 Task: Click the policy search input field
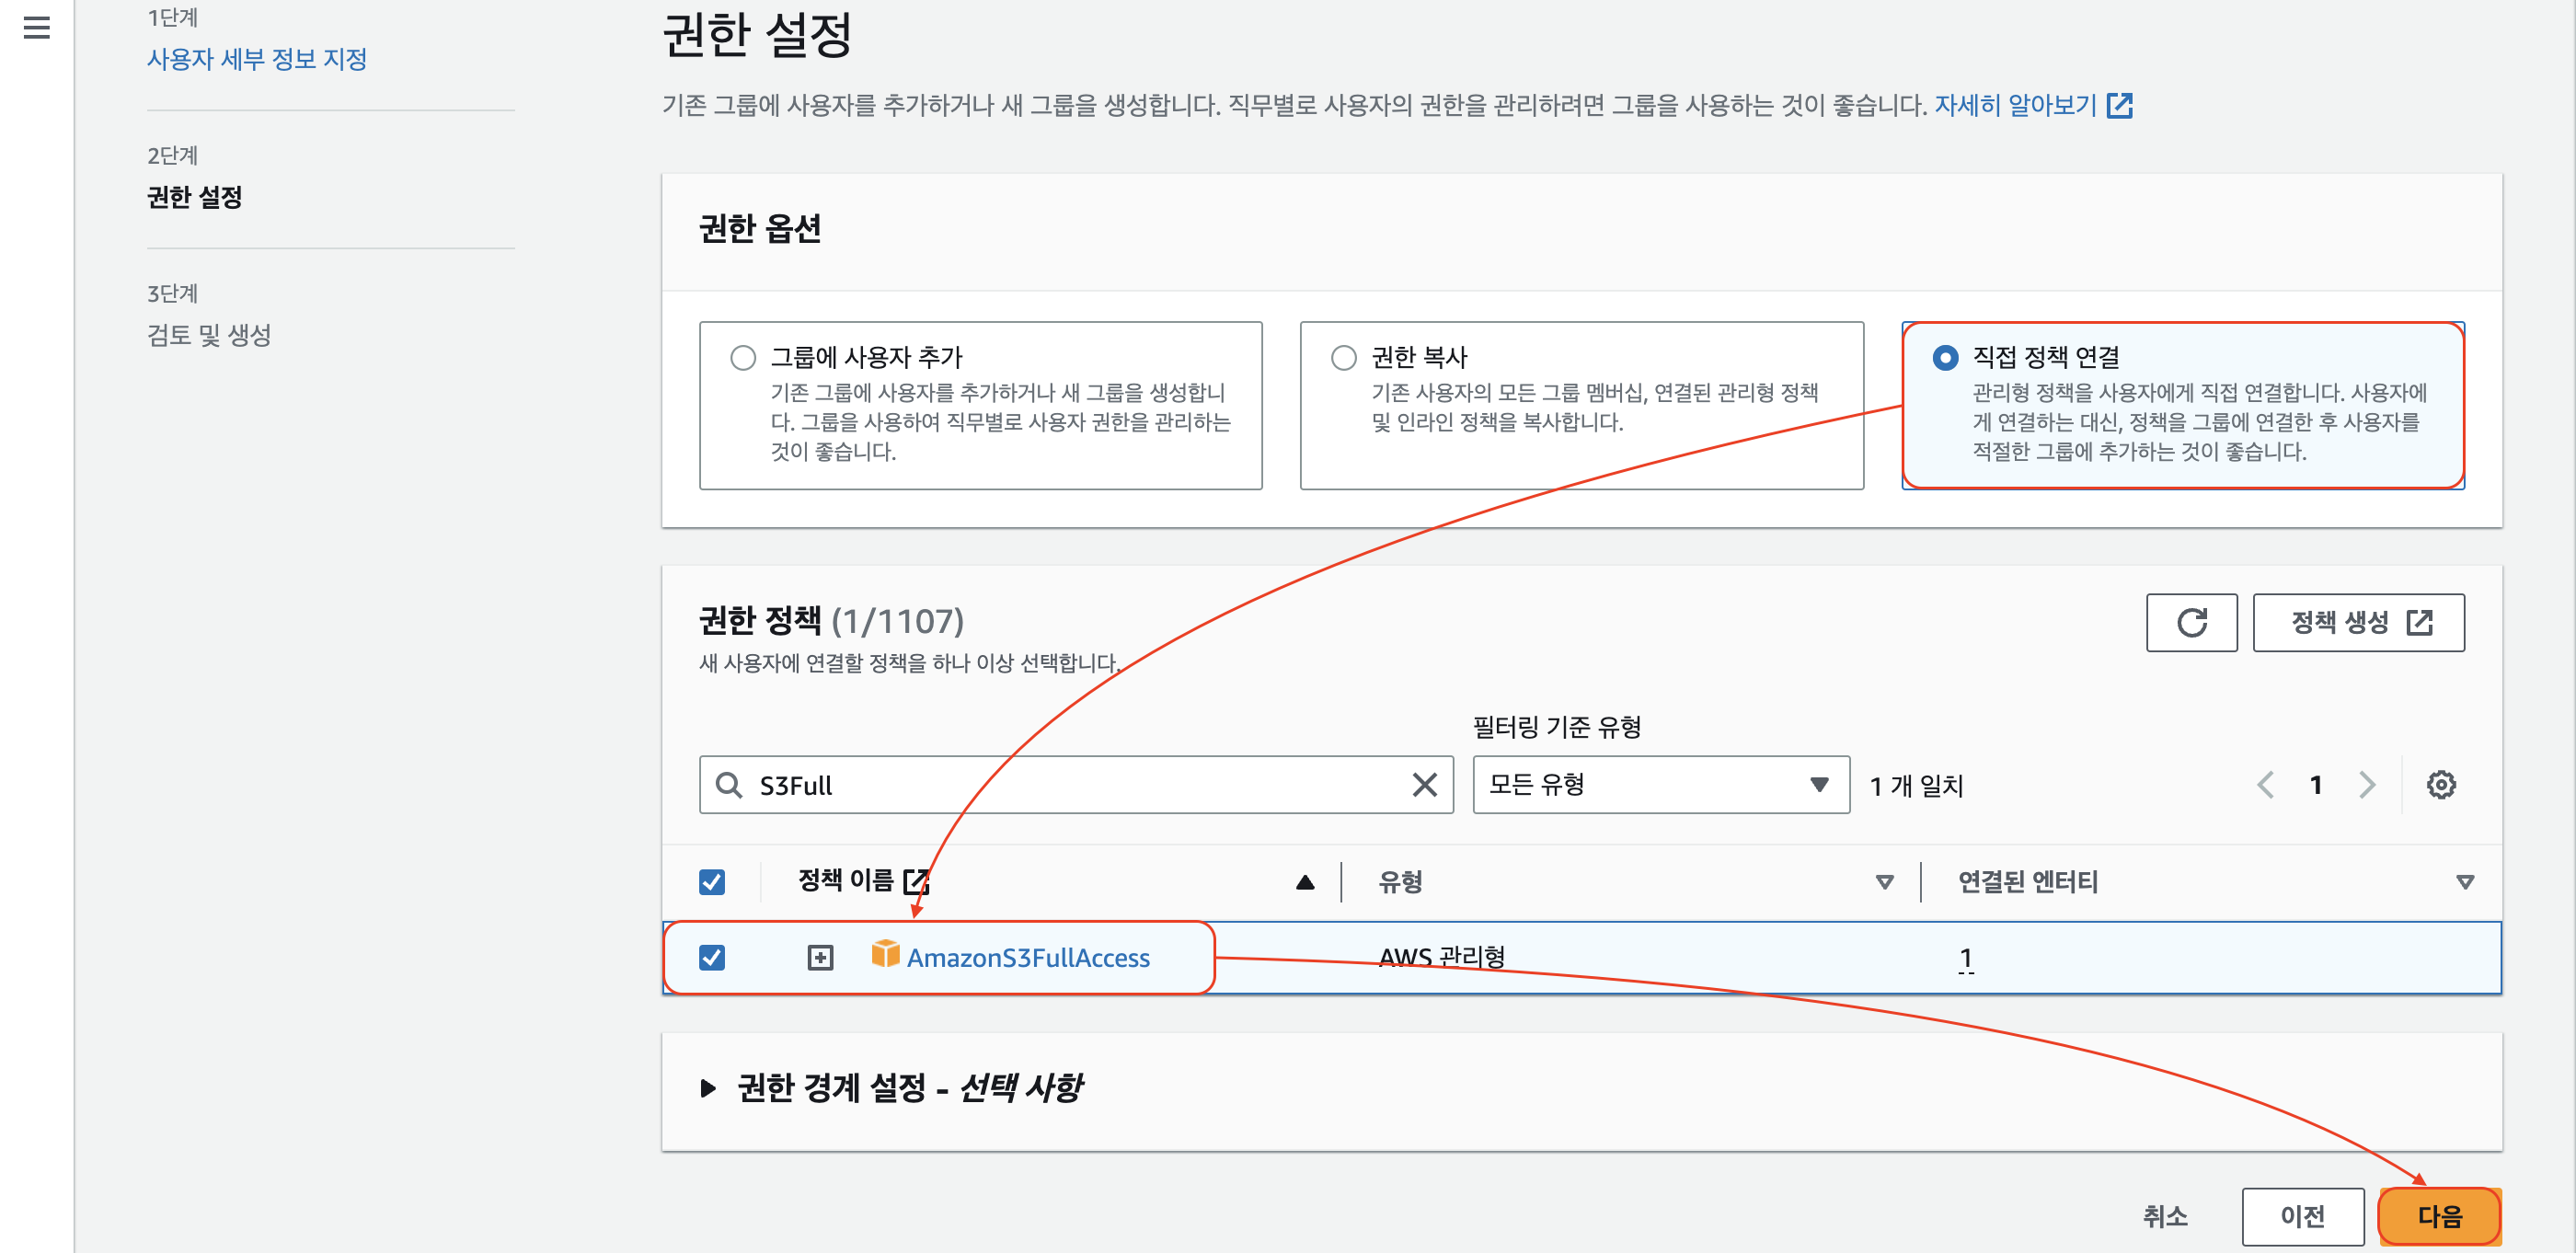coord(1070,785)
